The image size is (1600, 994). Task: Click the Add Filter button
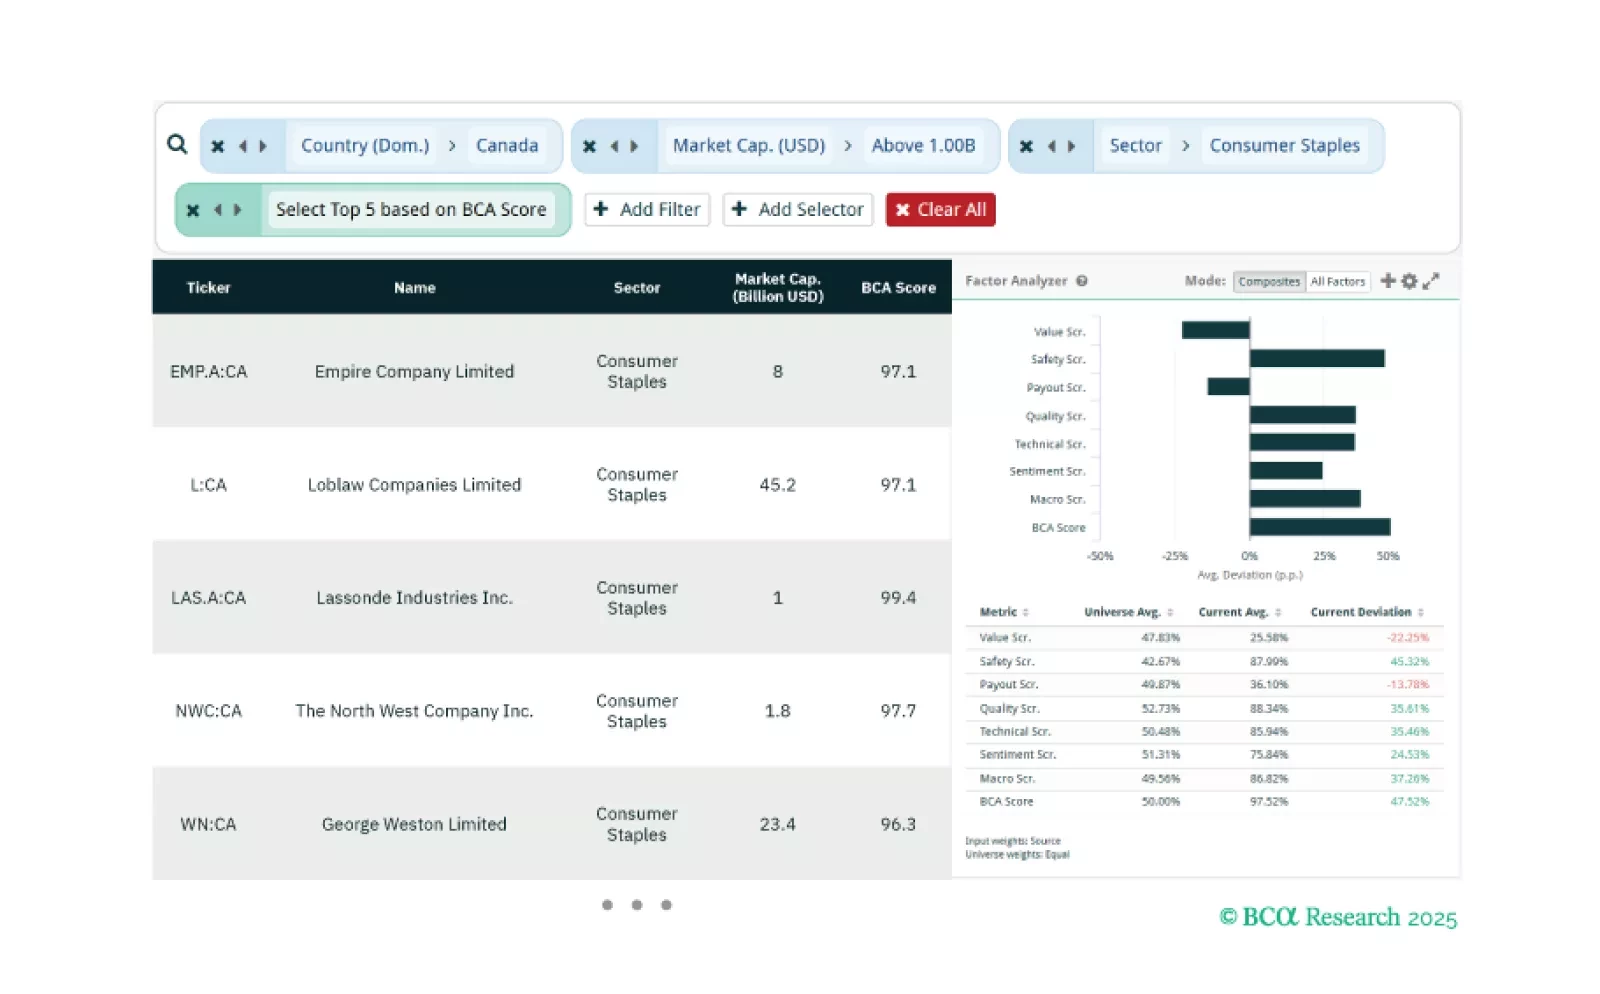tap(647, 210)
